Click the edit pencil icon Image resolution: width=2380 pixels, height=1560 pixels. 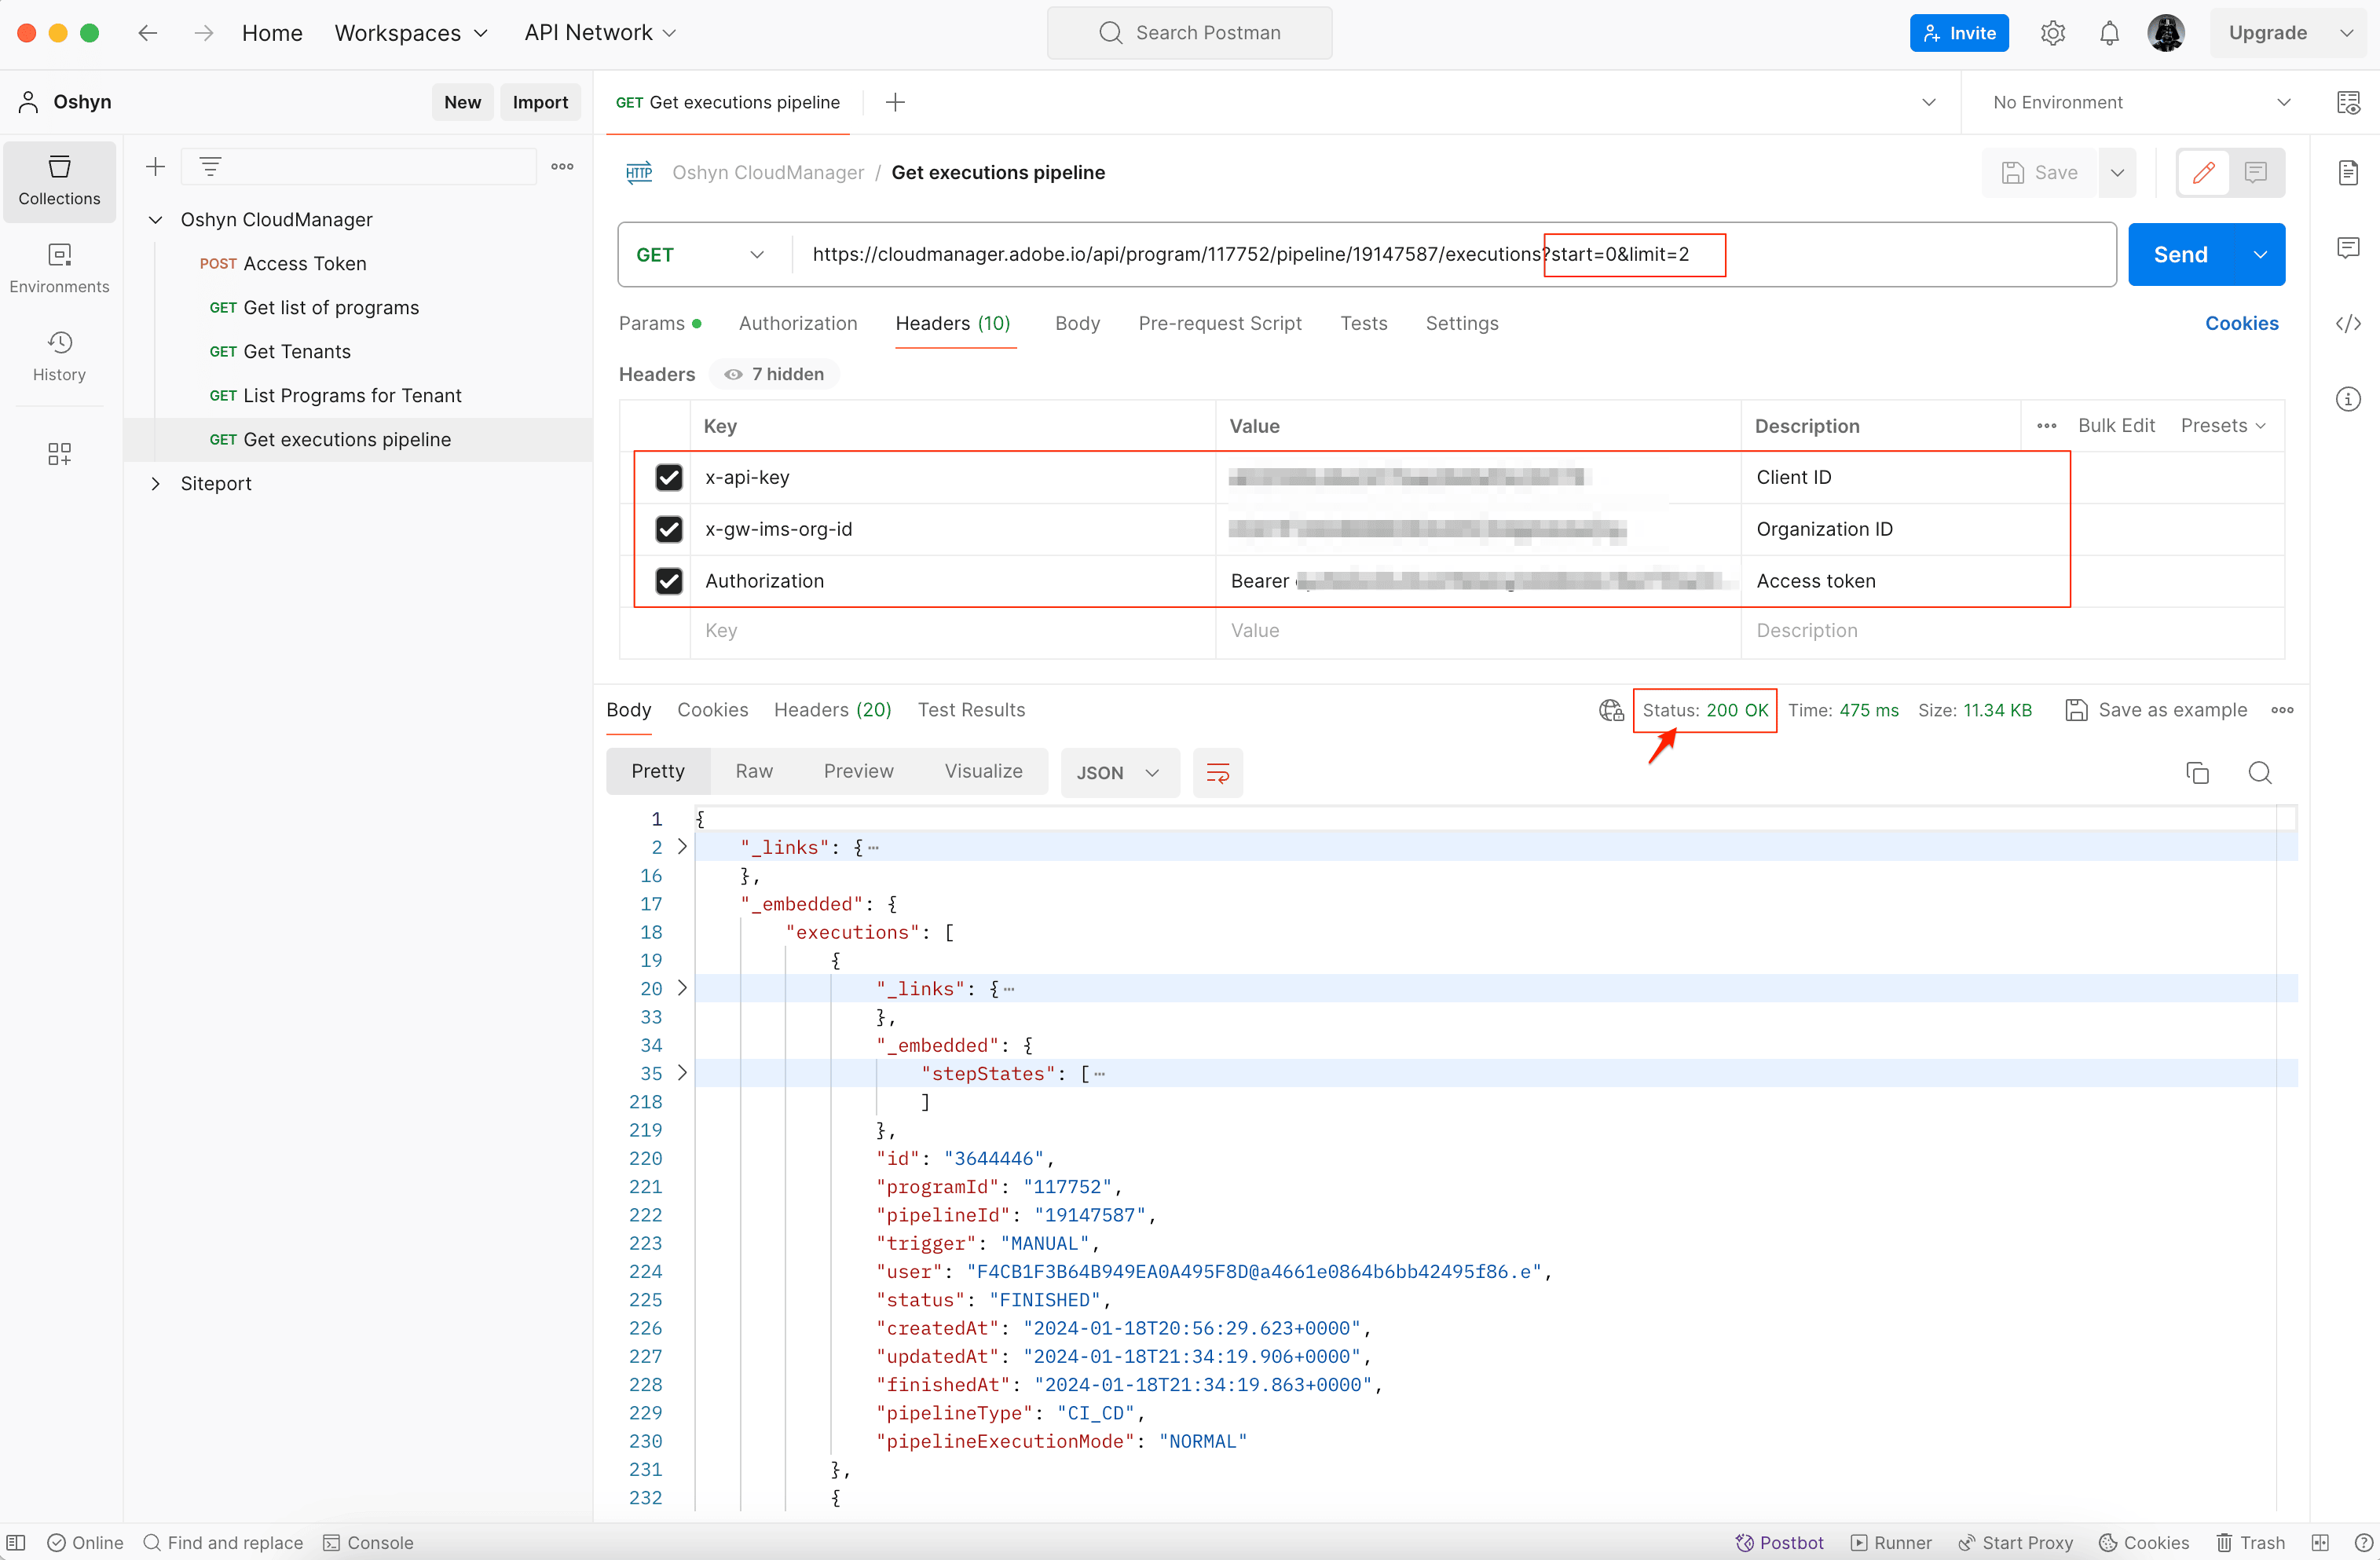(x=2203, y=173)
